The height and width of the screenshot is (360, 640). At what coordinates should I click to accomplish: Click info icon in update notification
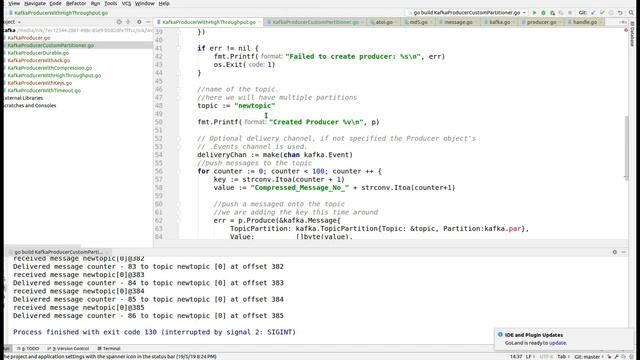[x=500, y=335]
